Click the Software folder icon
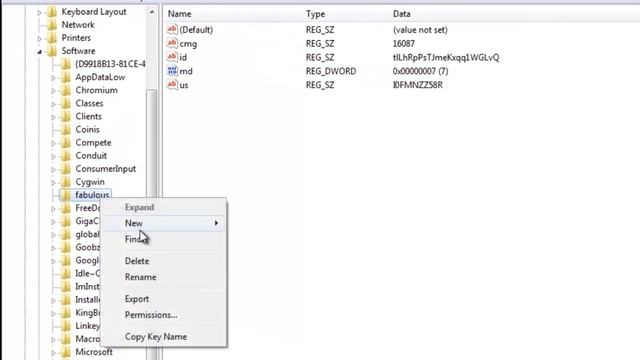 pos(52,51)
